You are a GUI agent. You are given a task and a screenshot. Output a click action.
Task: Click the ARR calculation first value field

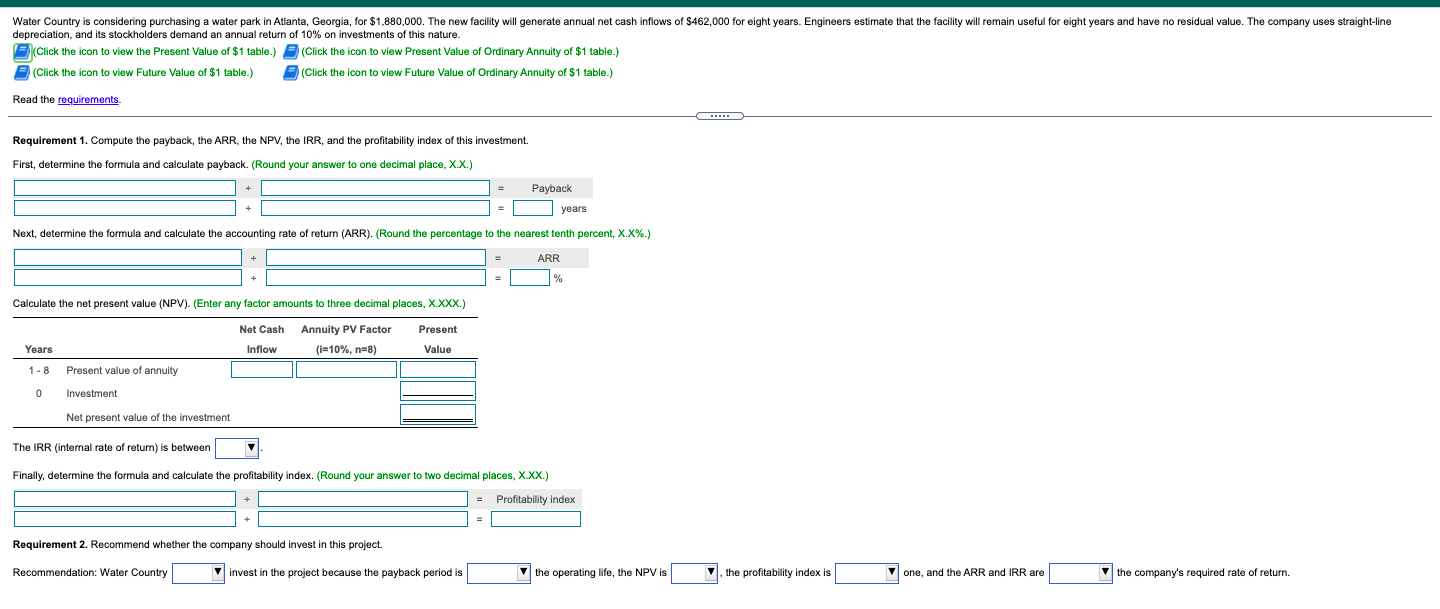[128, 278]
